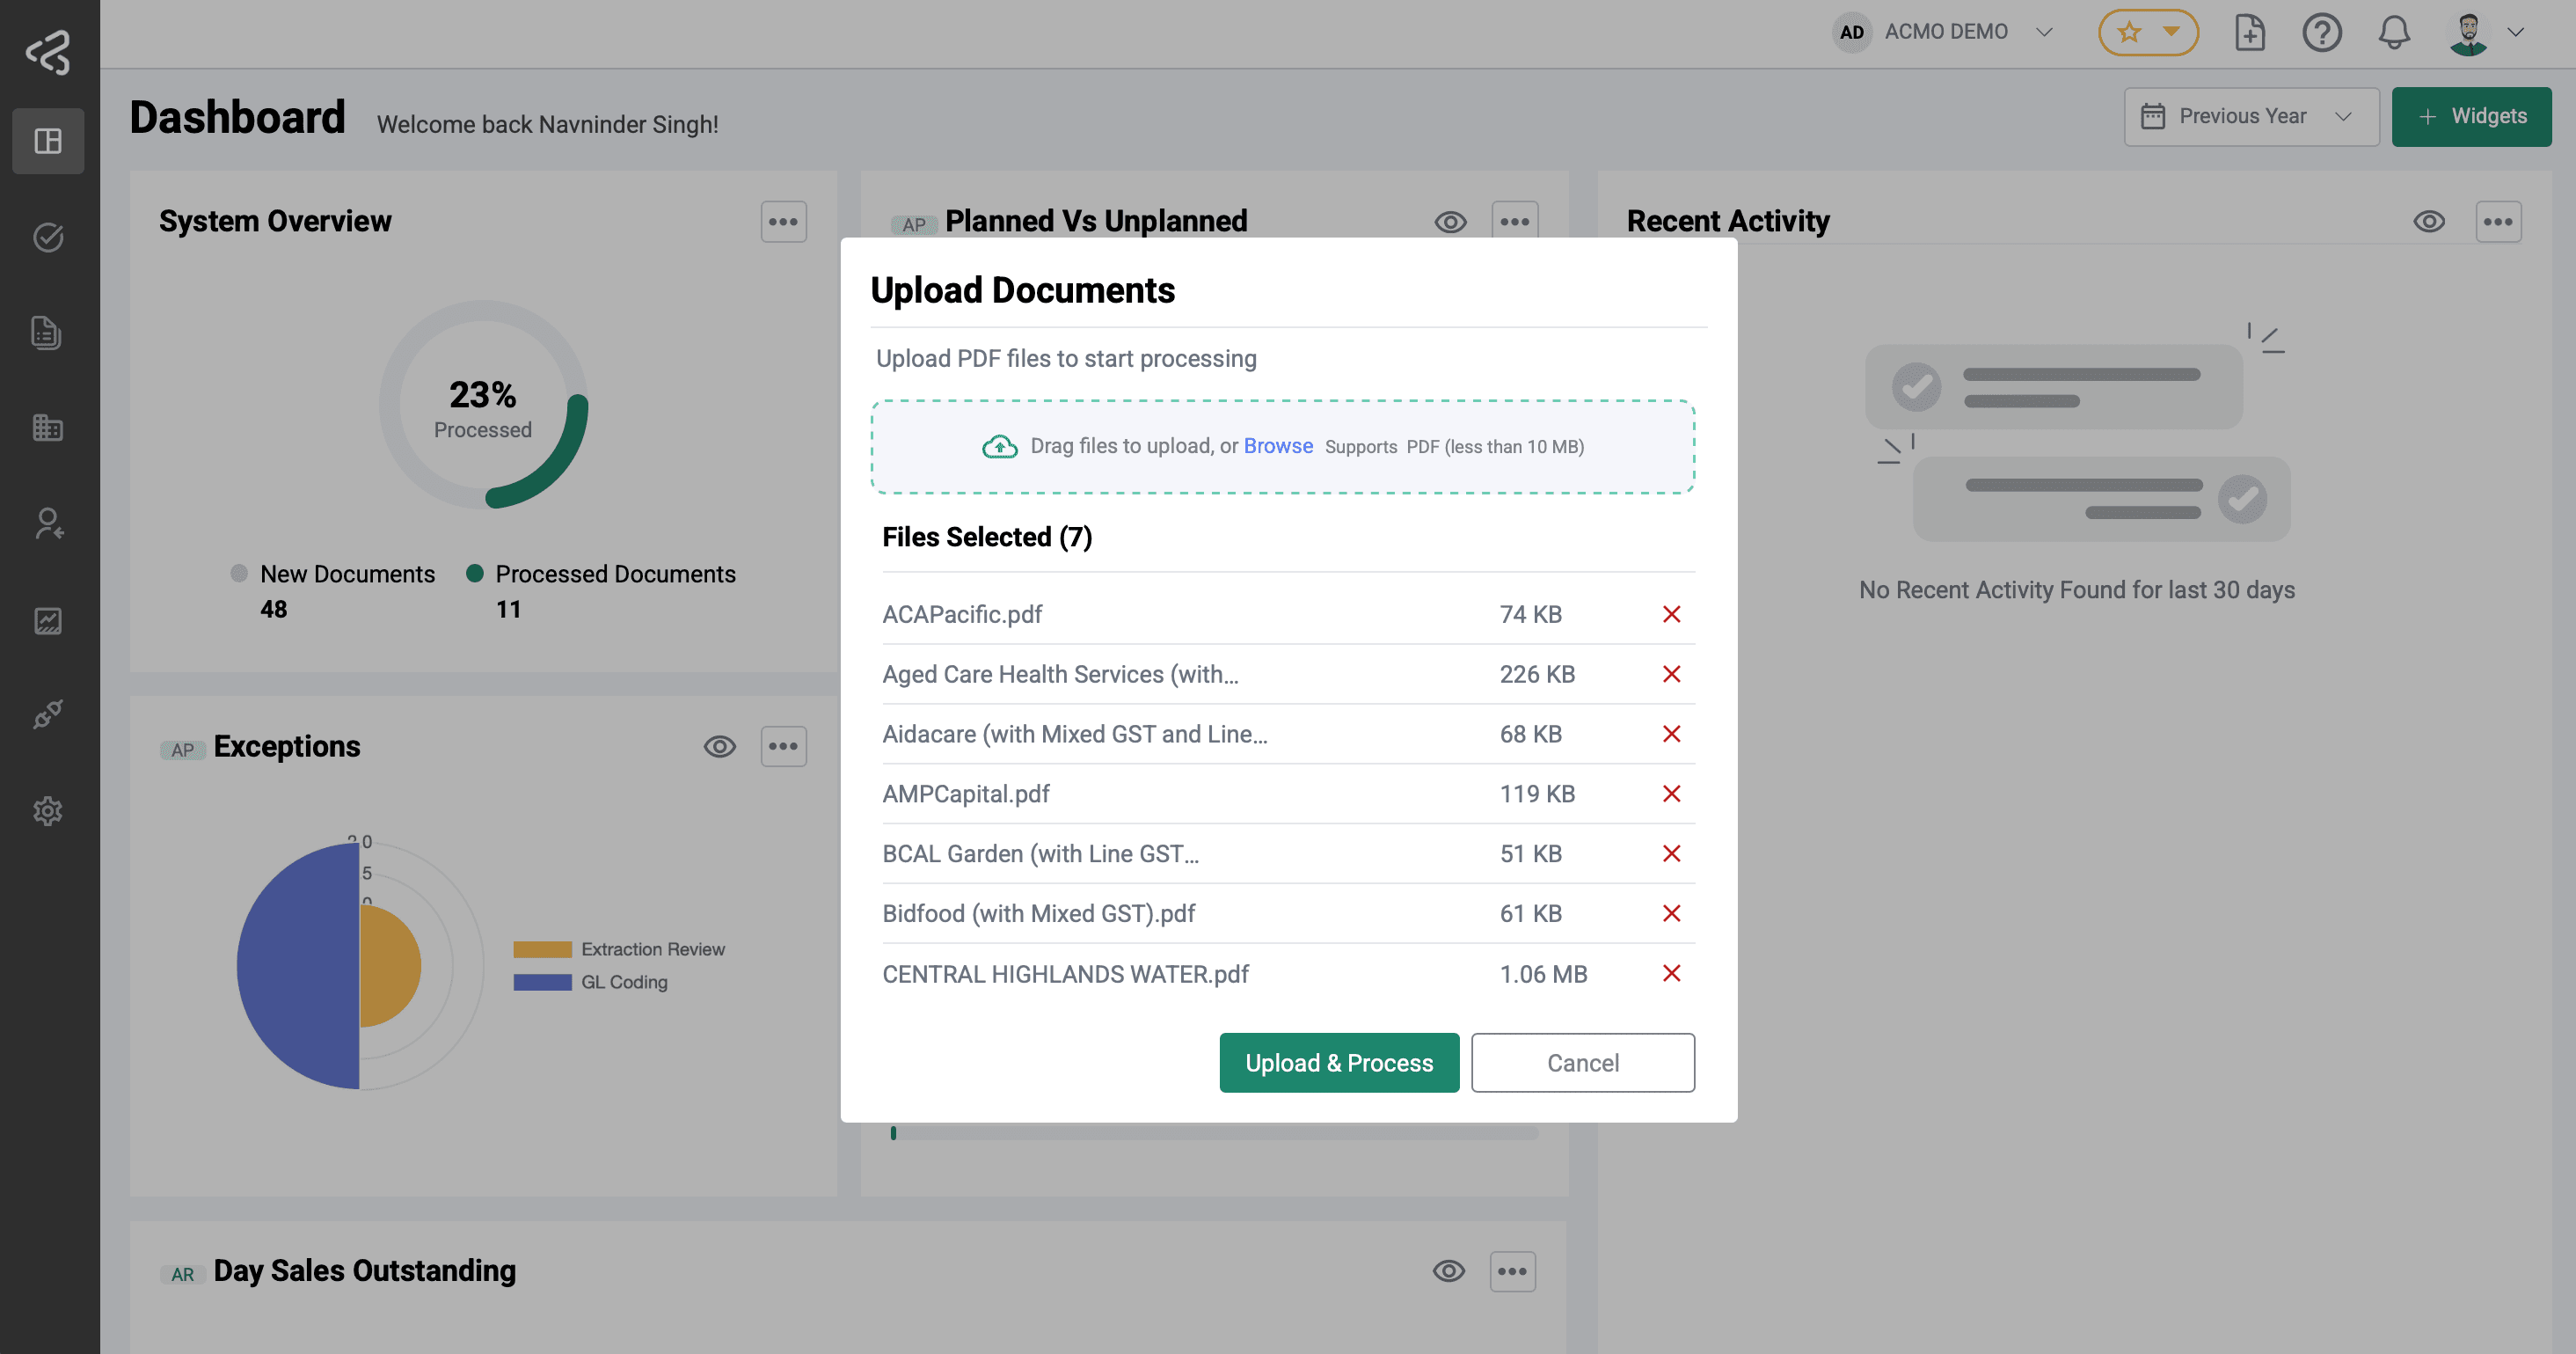Screen dimensions: 2576x1354
Task: Open Settings from the sidebar gear icon
Action: [47, 811]
